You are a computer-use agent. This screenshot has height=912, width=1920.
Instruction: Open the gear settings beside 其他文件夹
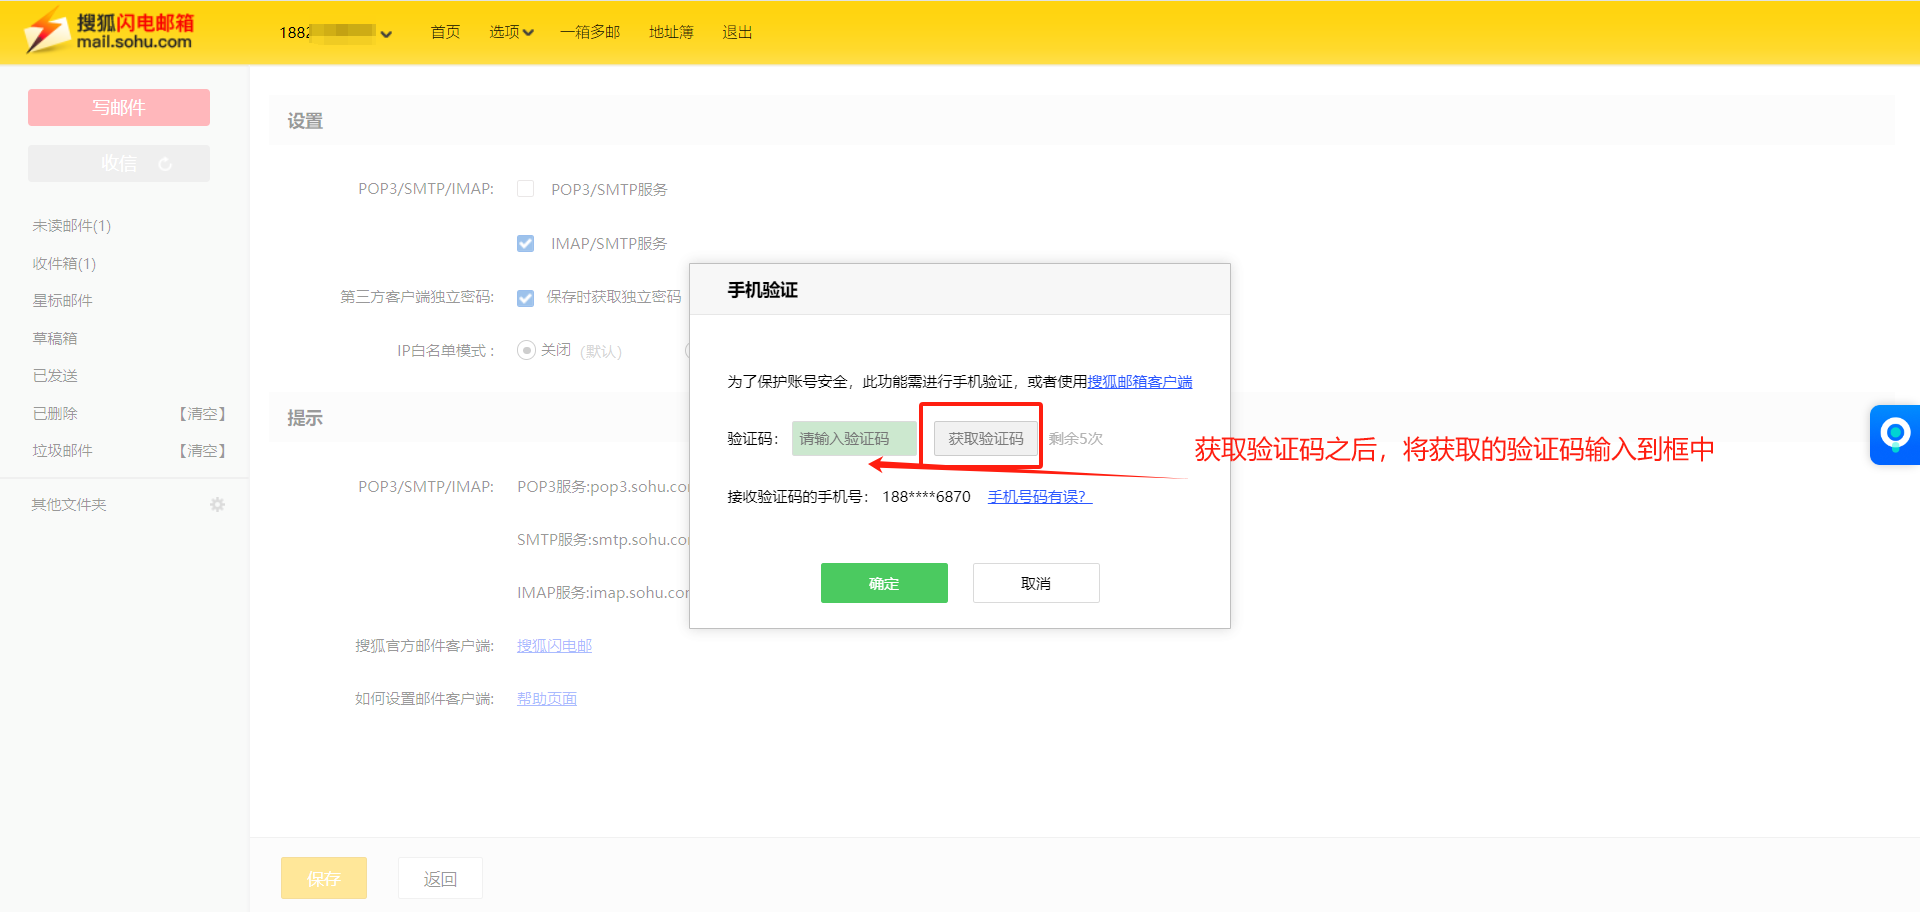click(217, 505)
